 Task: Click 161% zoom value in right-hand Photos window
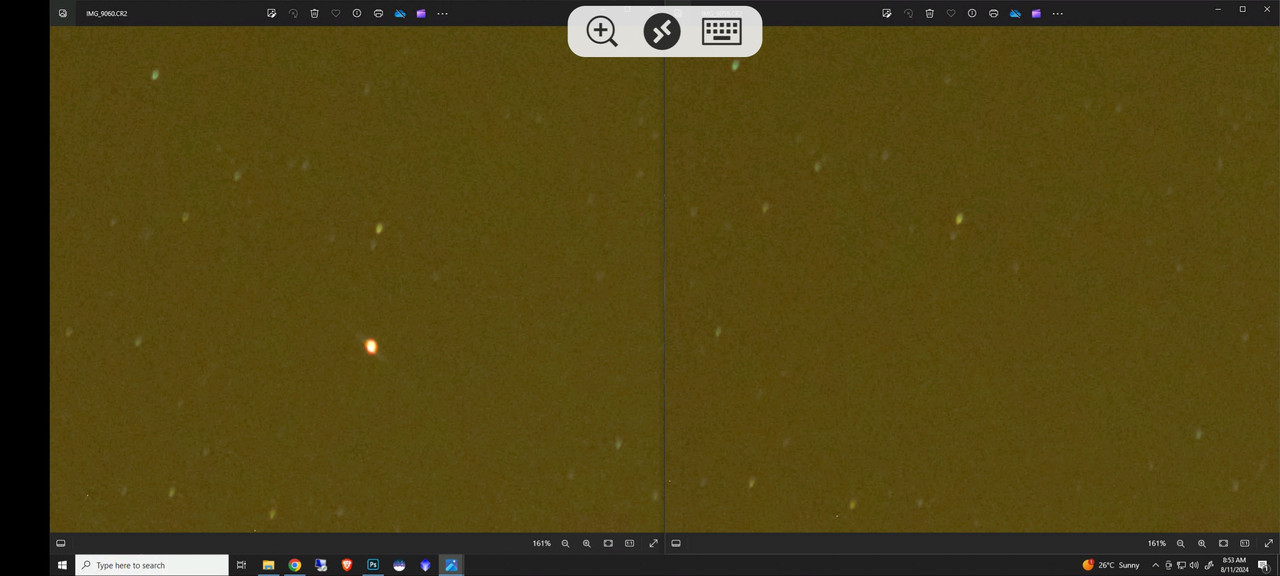(x=1156, y=544)
